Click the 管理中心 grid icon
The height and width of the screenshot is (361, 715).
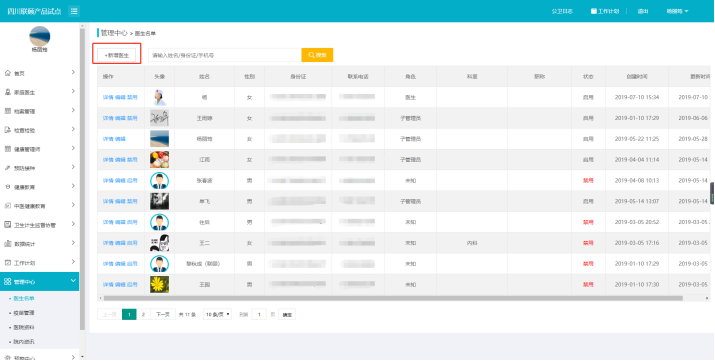tap(7, 282)
